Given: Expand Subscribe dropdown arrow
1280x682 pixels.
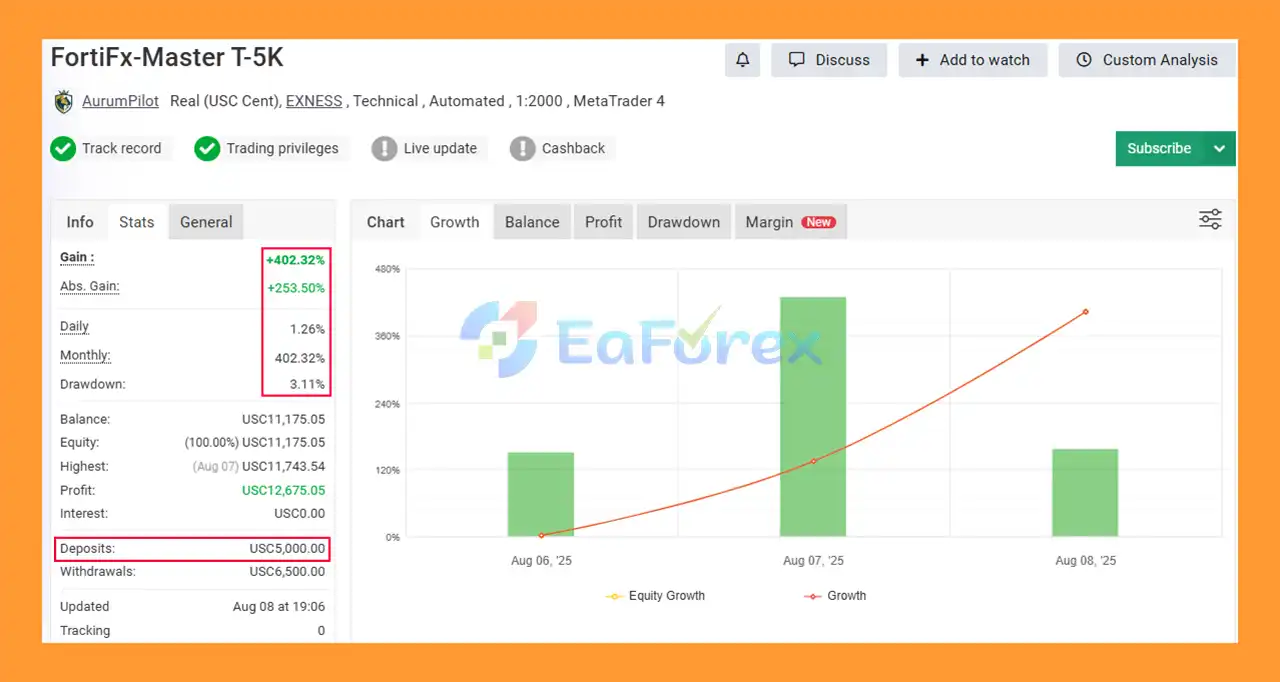Looking at the screenshot, I should [x=1219, y=149].
